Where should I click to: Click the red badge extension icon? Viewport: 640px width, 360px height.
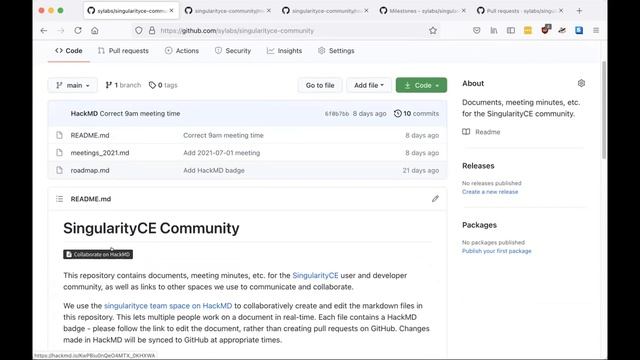pyautogui.click(x=545, y=29)
